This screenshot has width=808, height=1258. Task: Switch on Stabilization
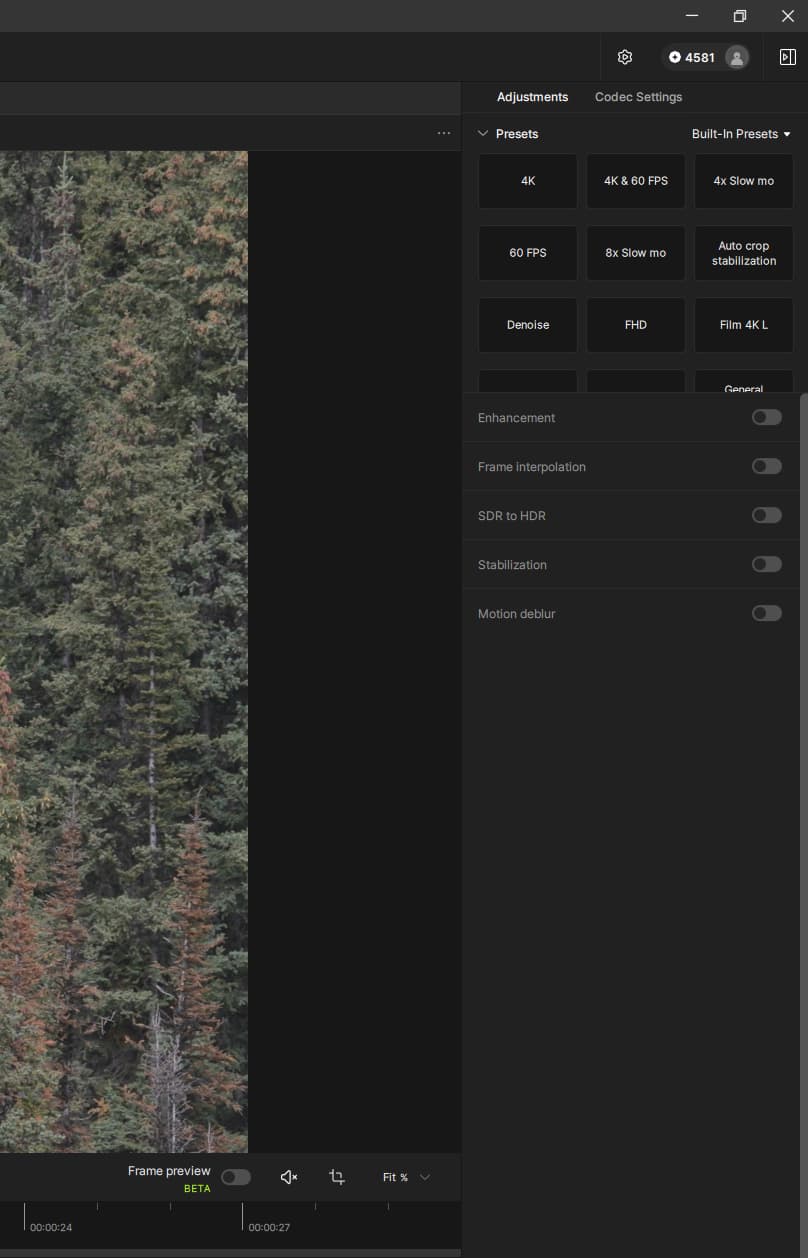click(766, 564)
